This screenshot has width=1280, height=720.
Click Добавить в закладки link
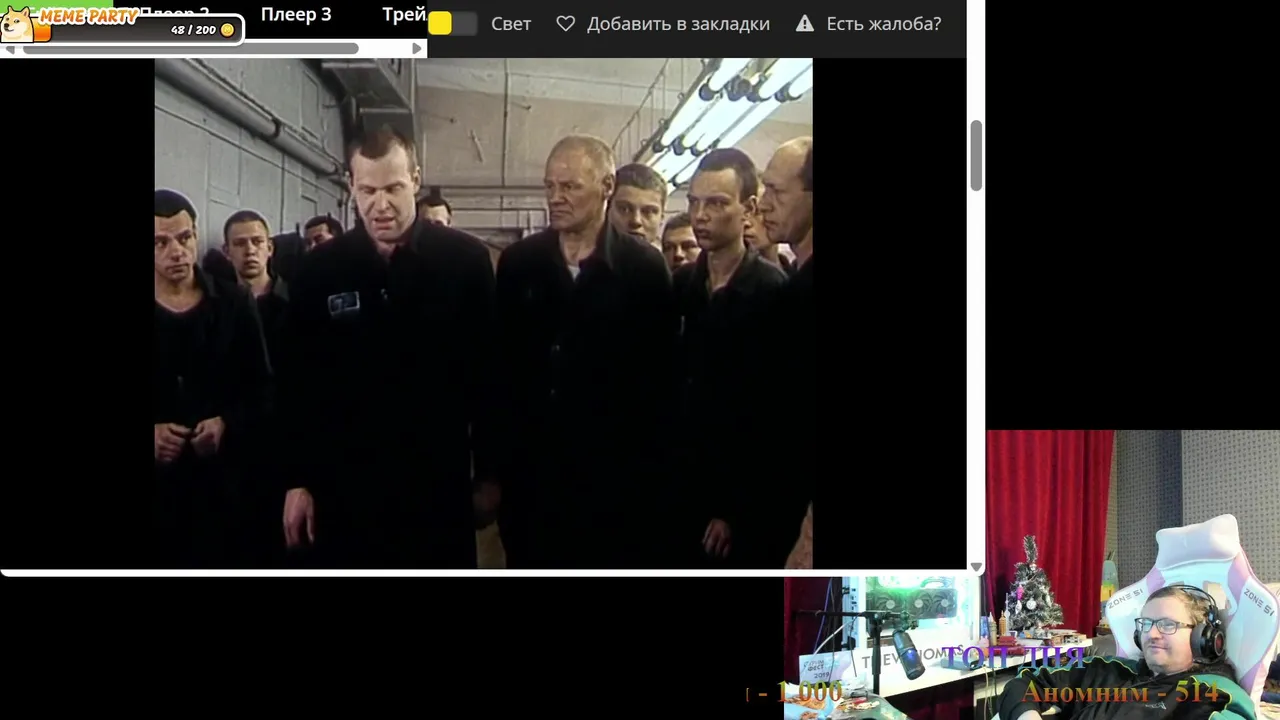(678, 24)
